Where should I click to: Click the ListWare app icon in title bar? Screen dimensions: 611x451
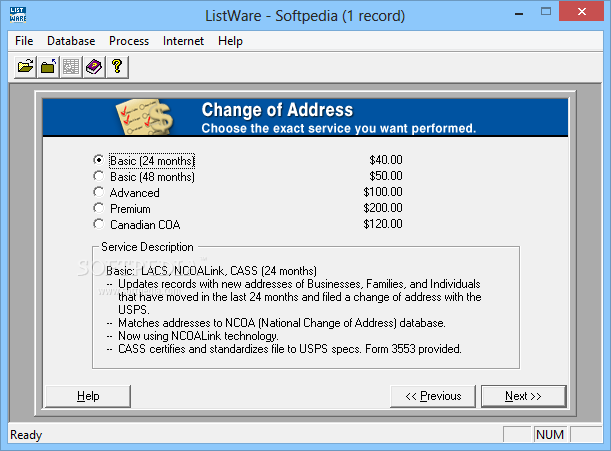pos(18,15)
